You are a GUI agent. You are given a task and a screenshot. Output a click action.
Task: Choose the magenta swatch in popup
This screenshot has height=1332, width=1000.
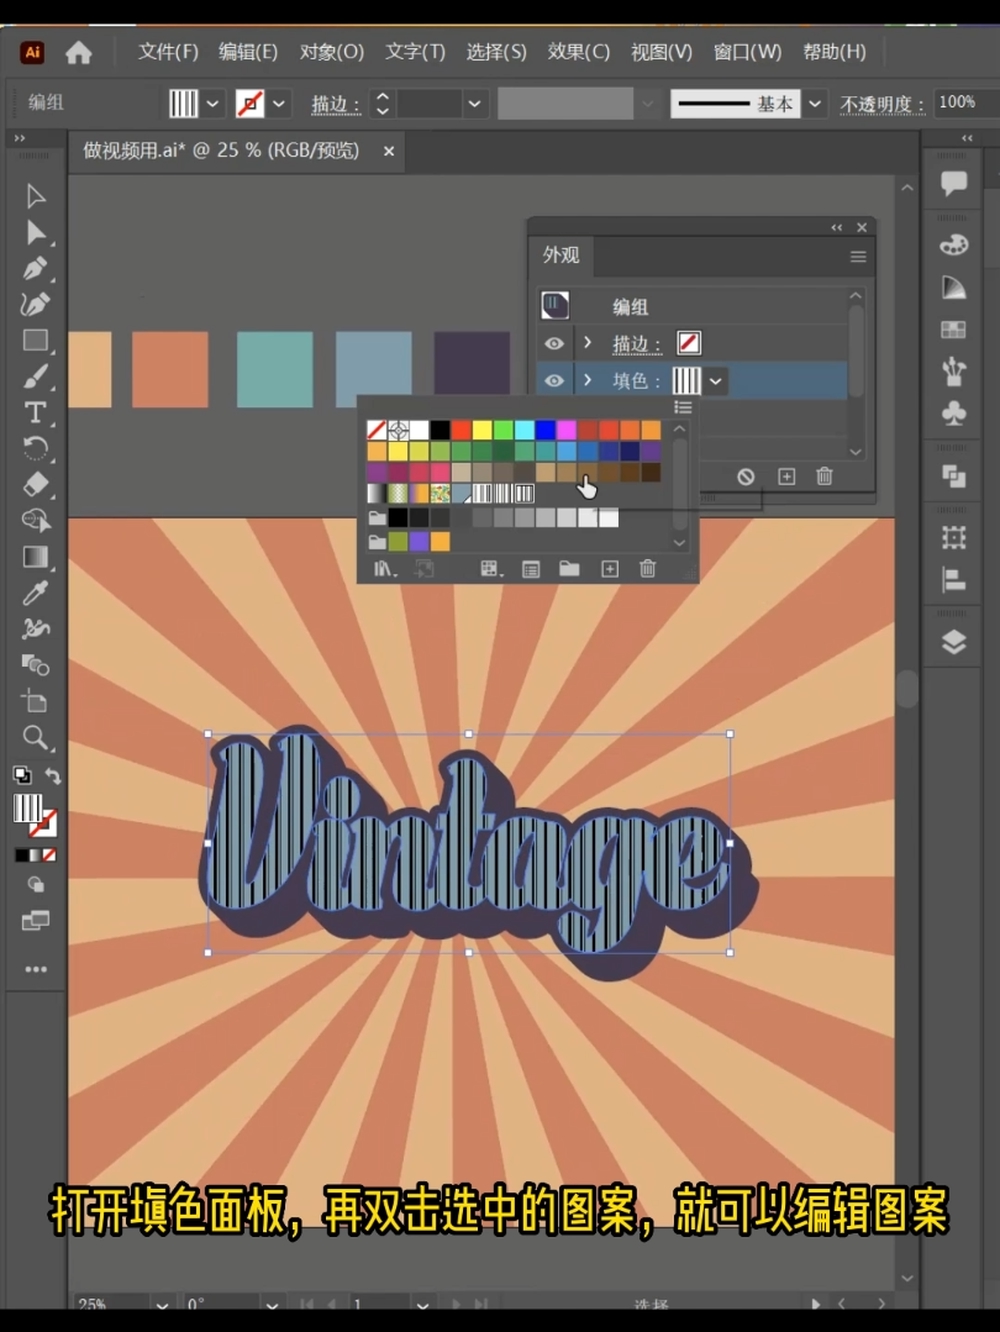(x=567, y=430)
